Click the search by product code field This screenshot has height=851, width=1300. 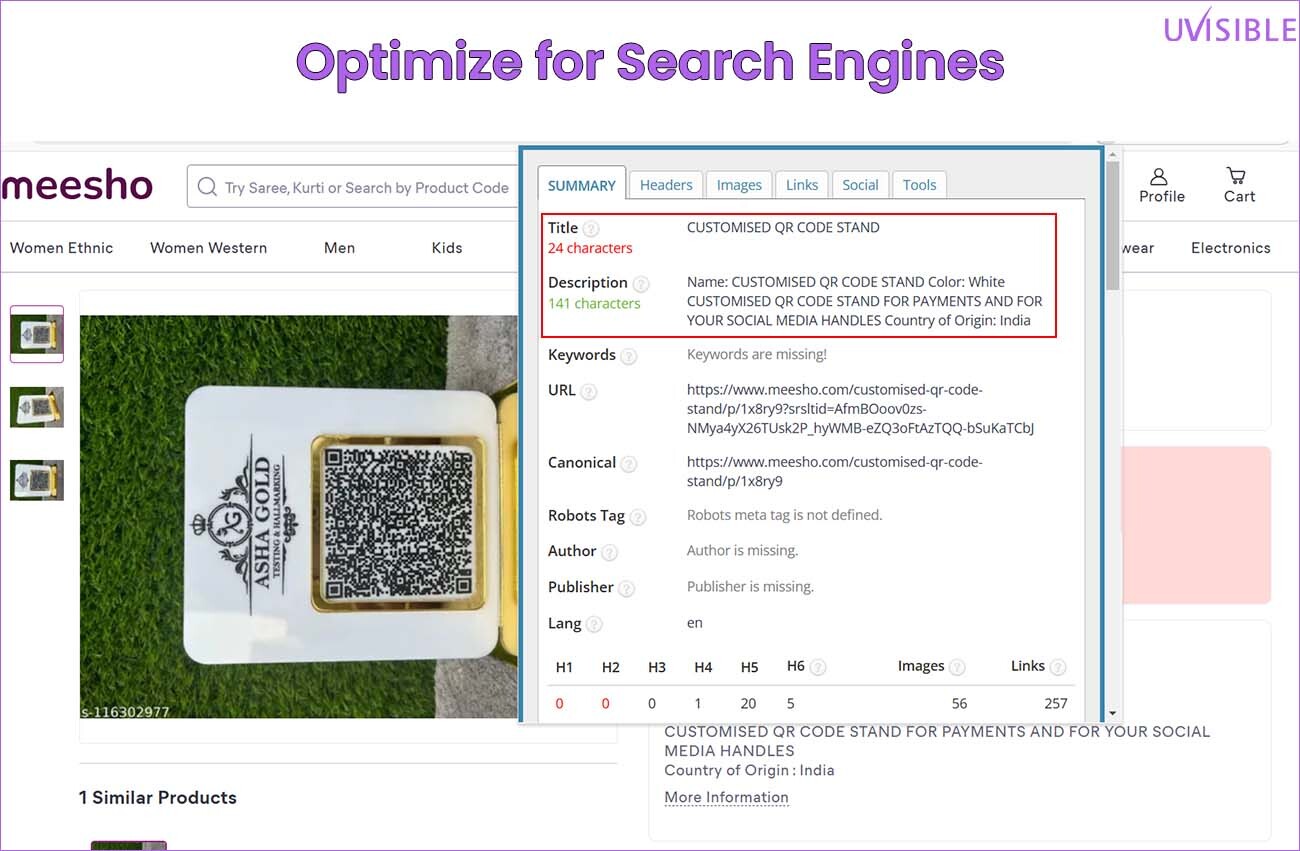click(x=353, y=187)
